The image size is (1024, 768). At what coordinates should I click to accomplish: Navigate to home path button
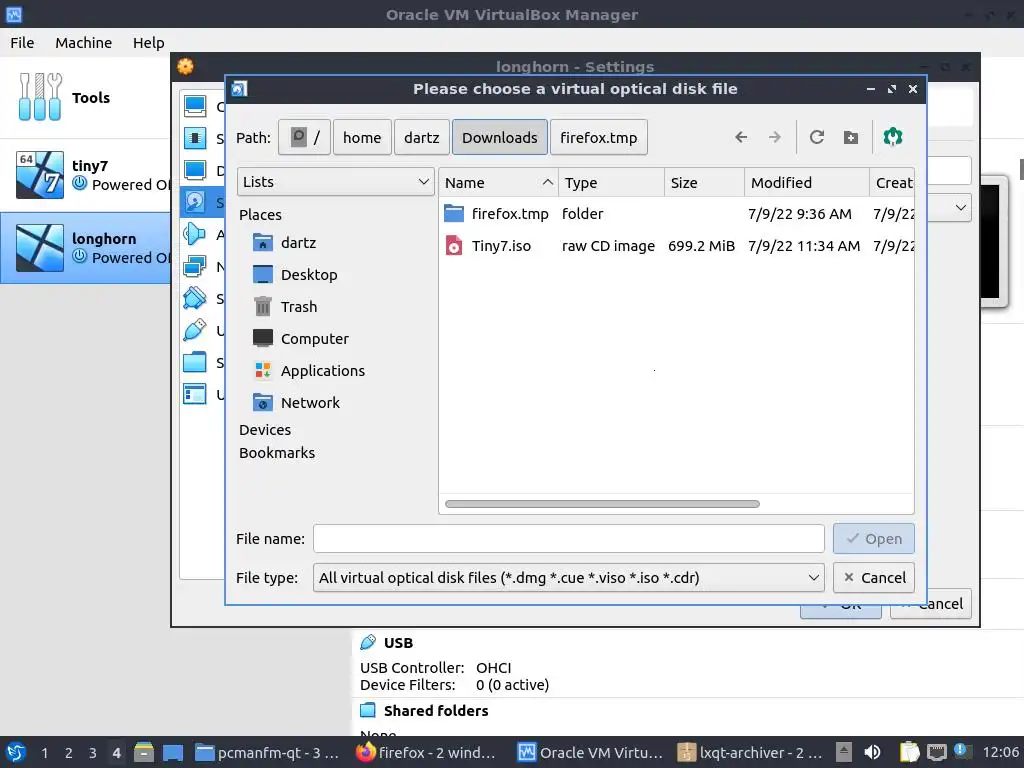point(362,137)
